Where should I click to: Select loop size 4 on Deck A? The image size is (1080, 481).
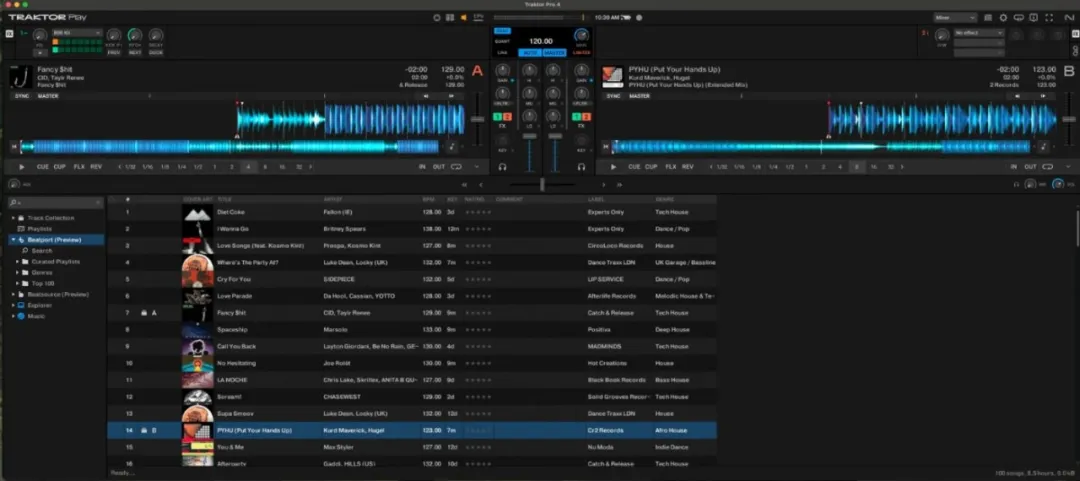tap(248, 167)
